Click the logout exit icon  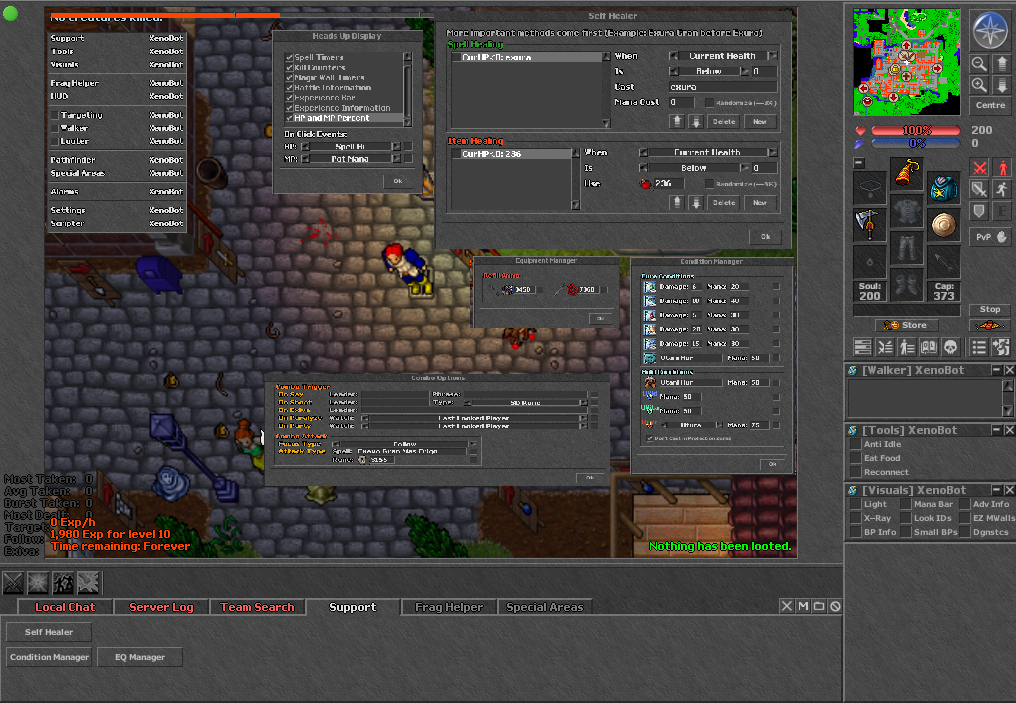click(x=1001, y=347)
